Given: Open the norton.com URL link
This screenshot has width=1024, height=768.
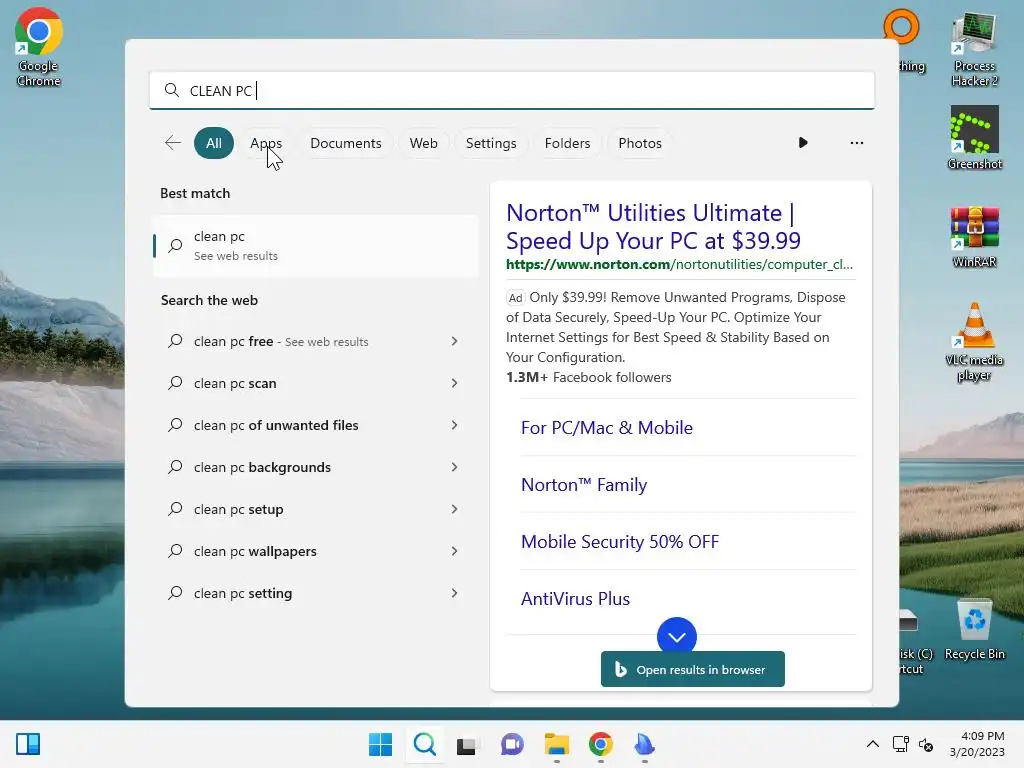Looking at the screenshot, I should [x=679, y=264].
